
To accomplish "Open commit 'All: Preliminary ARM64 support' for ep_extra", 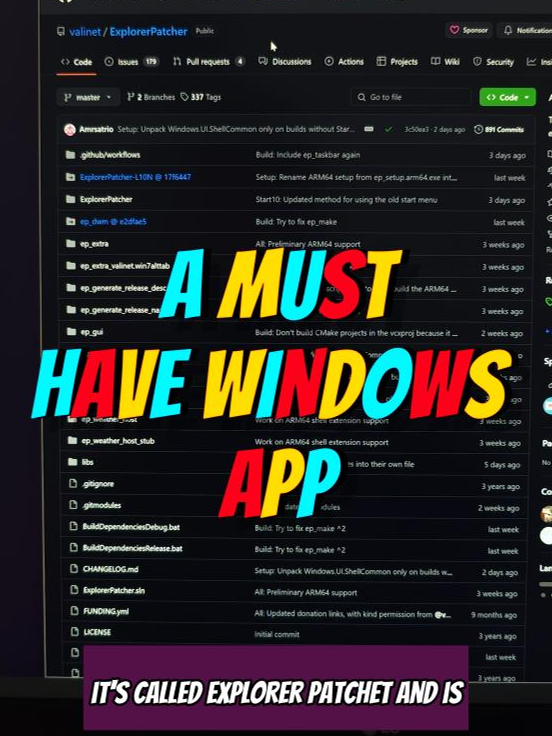I will coord(308,244).
